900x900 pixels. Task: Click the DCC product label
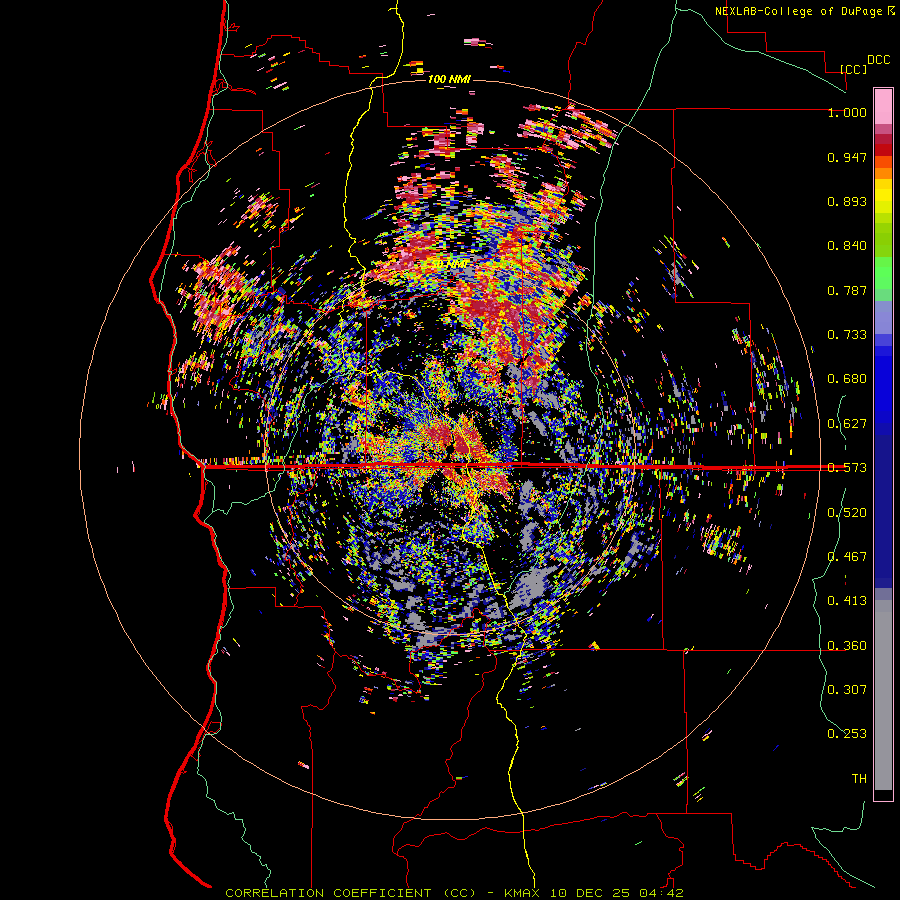pyautogui.click(x=878, y=60)
